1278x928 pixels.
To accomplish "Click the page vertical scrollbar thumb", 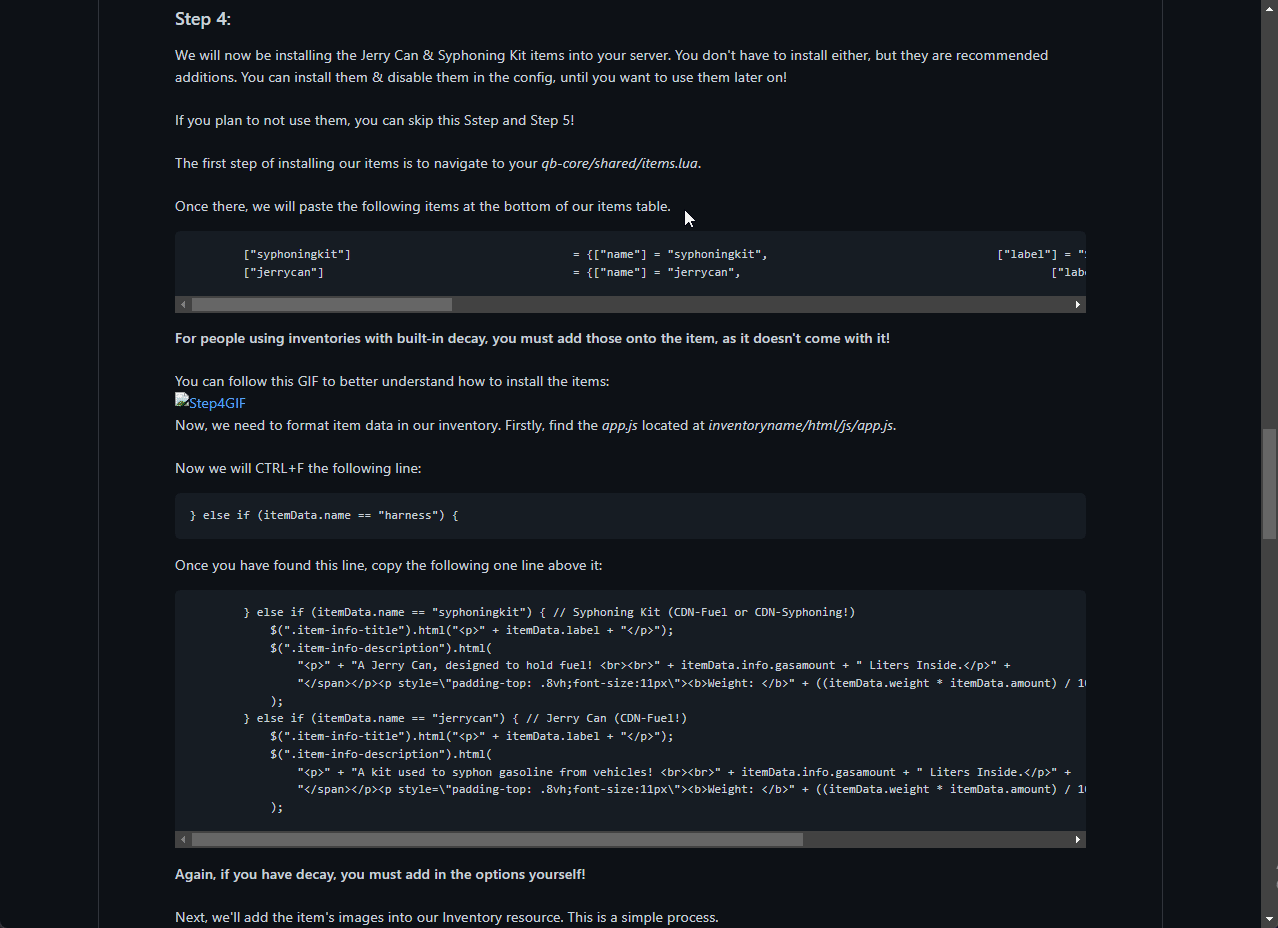I will [x=1269, y=484].
